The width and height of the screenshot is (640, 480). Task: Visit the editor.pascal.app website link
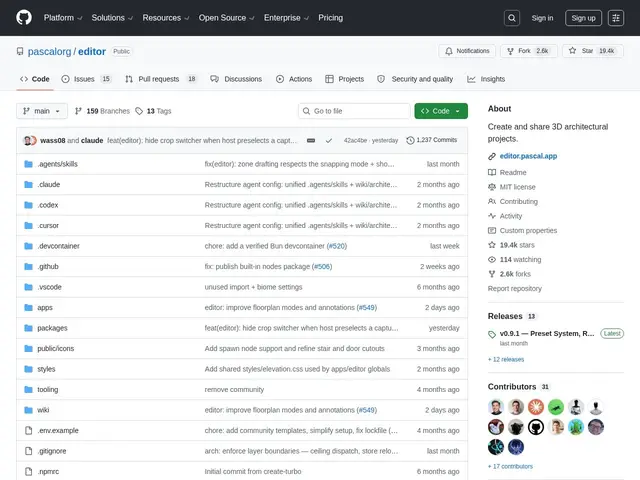[x=528, y=156]
